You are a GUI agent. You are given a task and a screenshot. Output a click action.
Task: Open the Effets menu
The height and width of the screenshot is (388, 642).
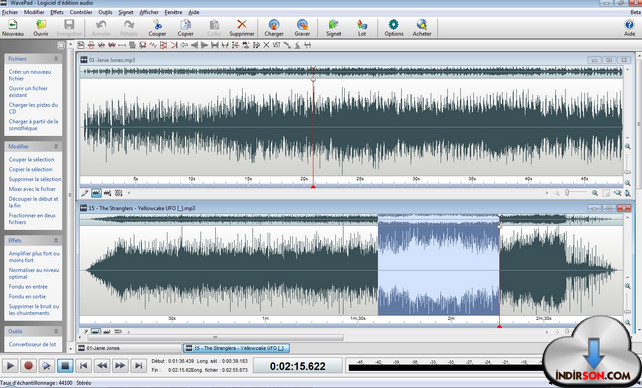[x=57, y=12]
